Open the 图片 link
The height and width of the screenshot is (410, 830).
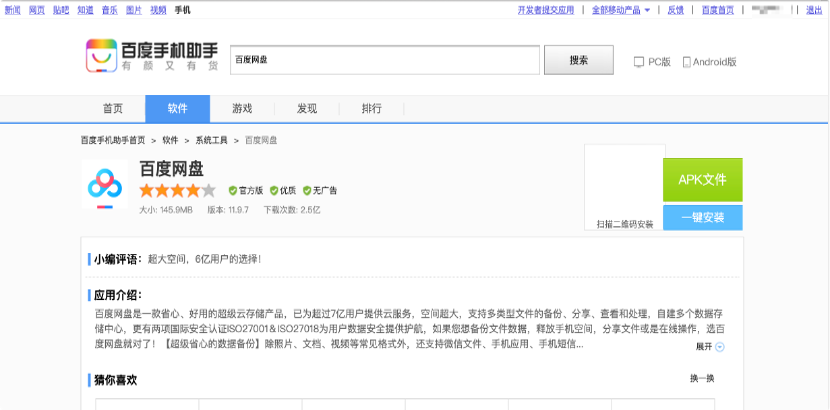tap(134, 10)
